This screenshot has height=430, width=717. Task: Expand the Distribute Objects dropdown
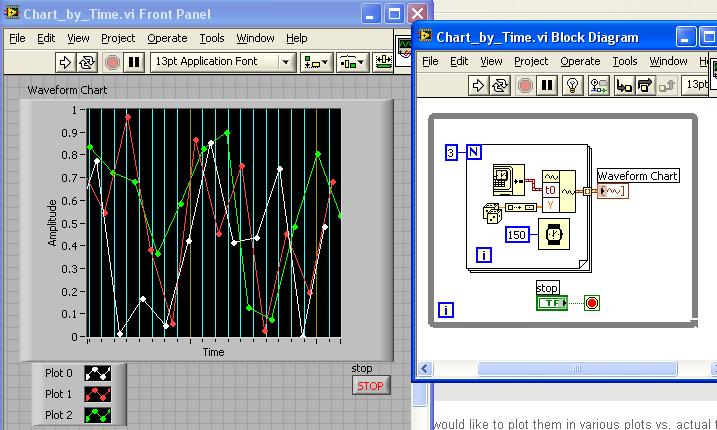point(352,62)
